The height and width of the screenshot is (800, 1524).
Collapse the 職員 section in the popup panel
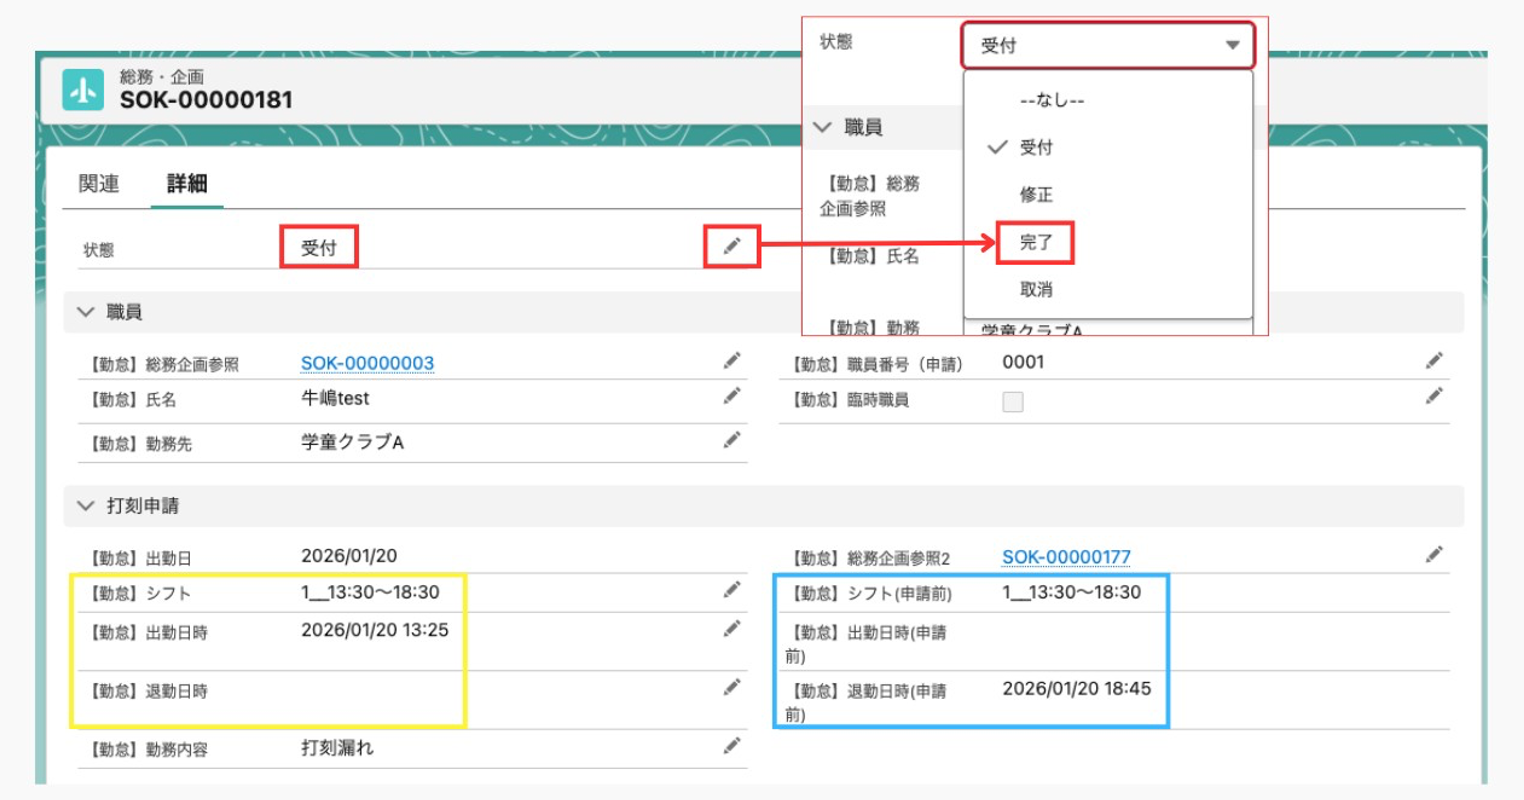pyautogui.click(x=822, y=127)
